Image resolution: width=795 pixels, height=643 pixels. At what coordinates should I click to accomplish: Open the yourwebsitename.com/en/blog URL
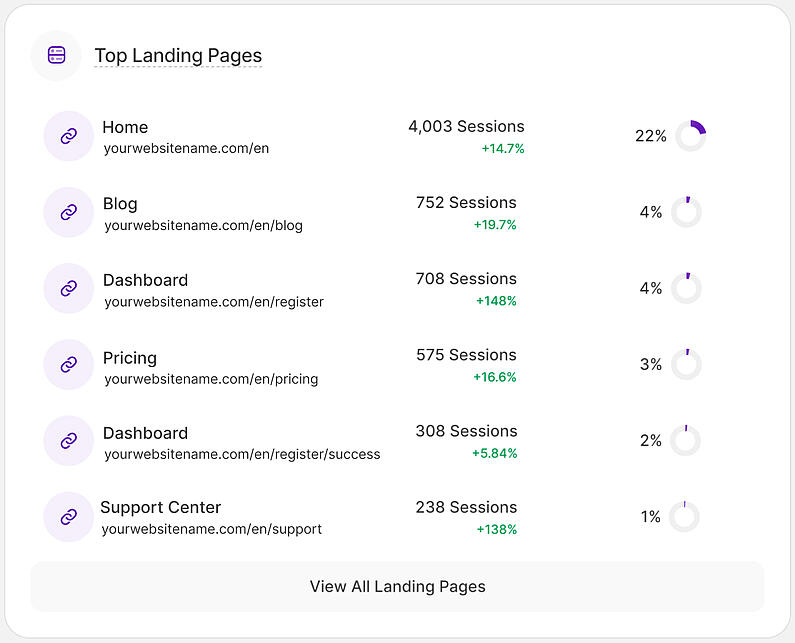click(203, 225)
